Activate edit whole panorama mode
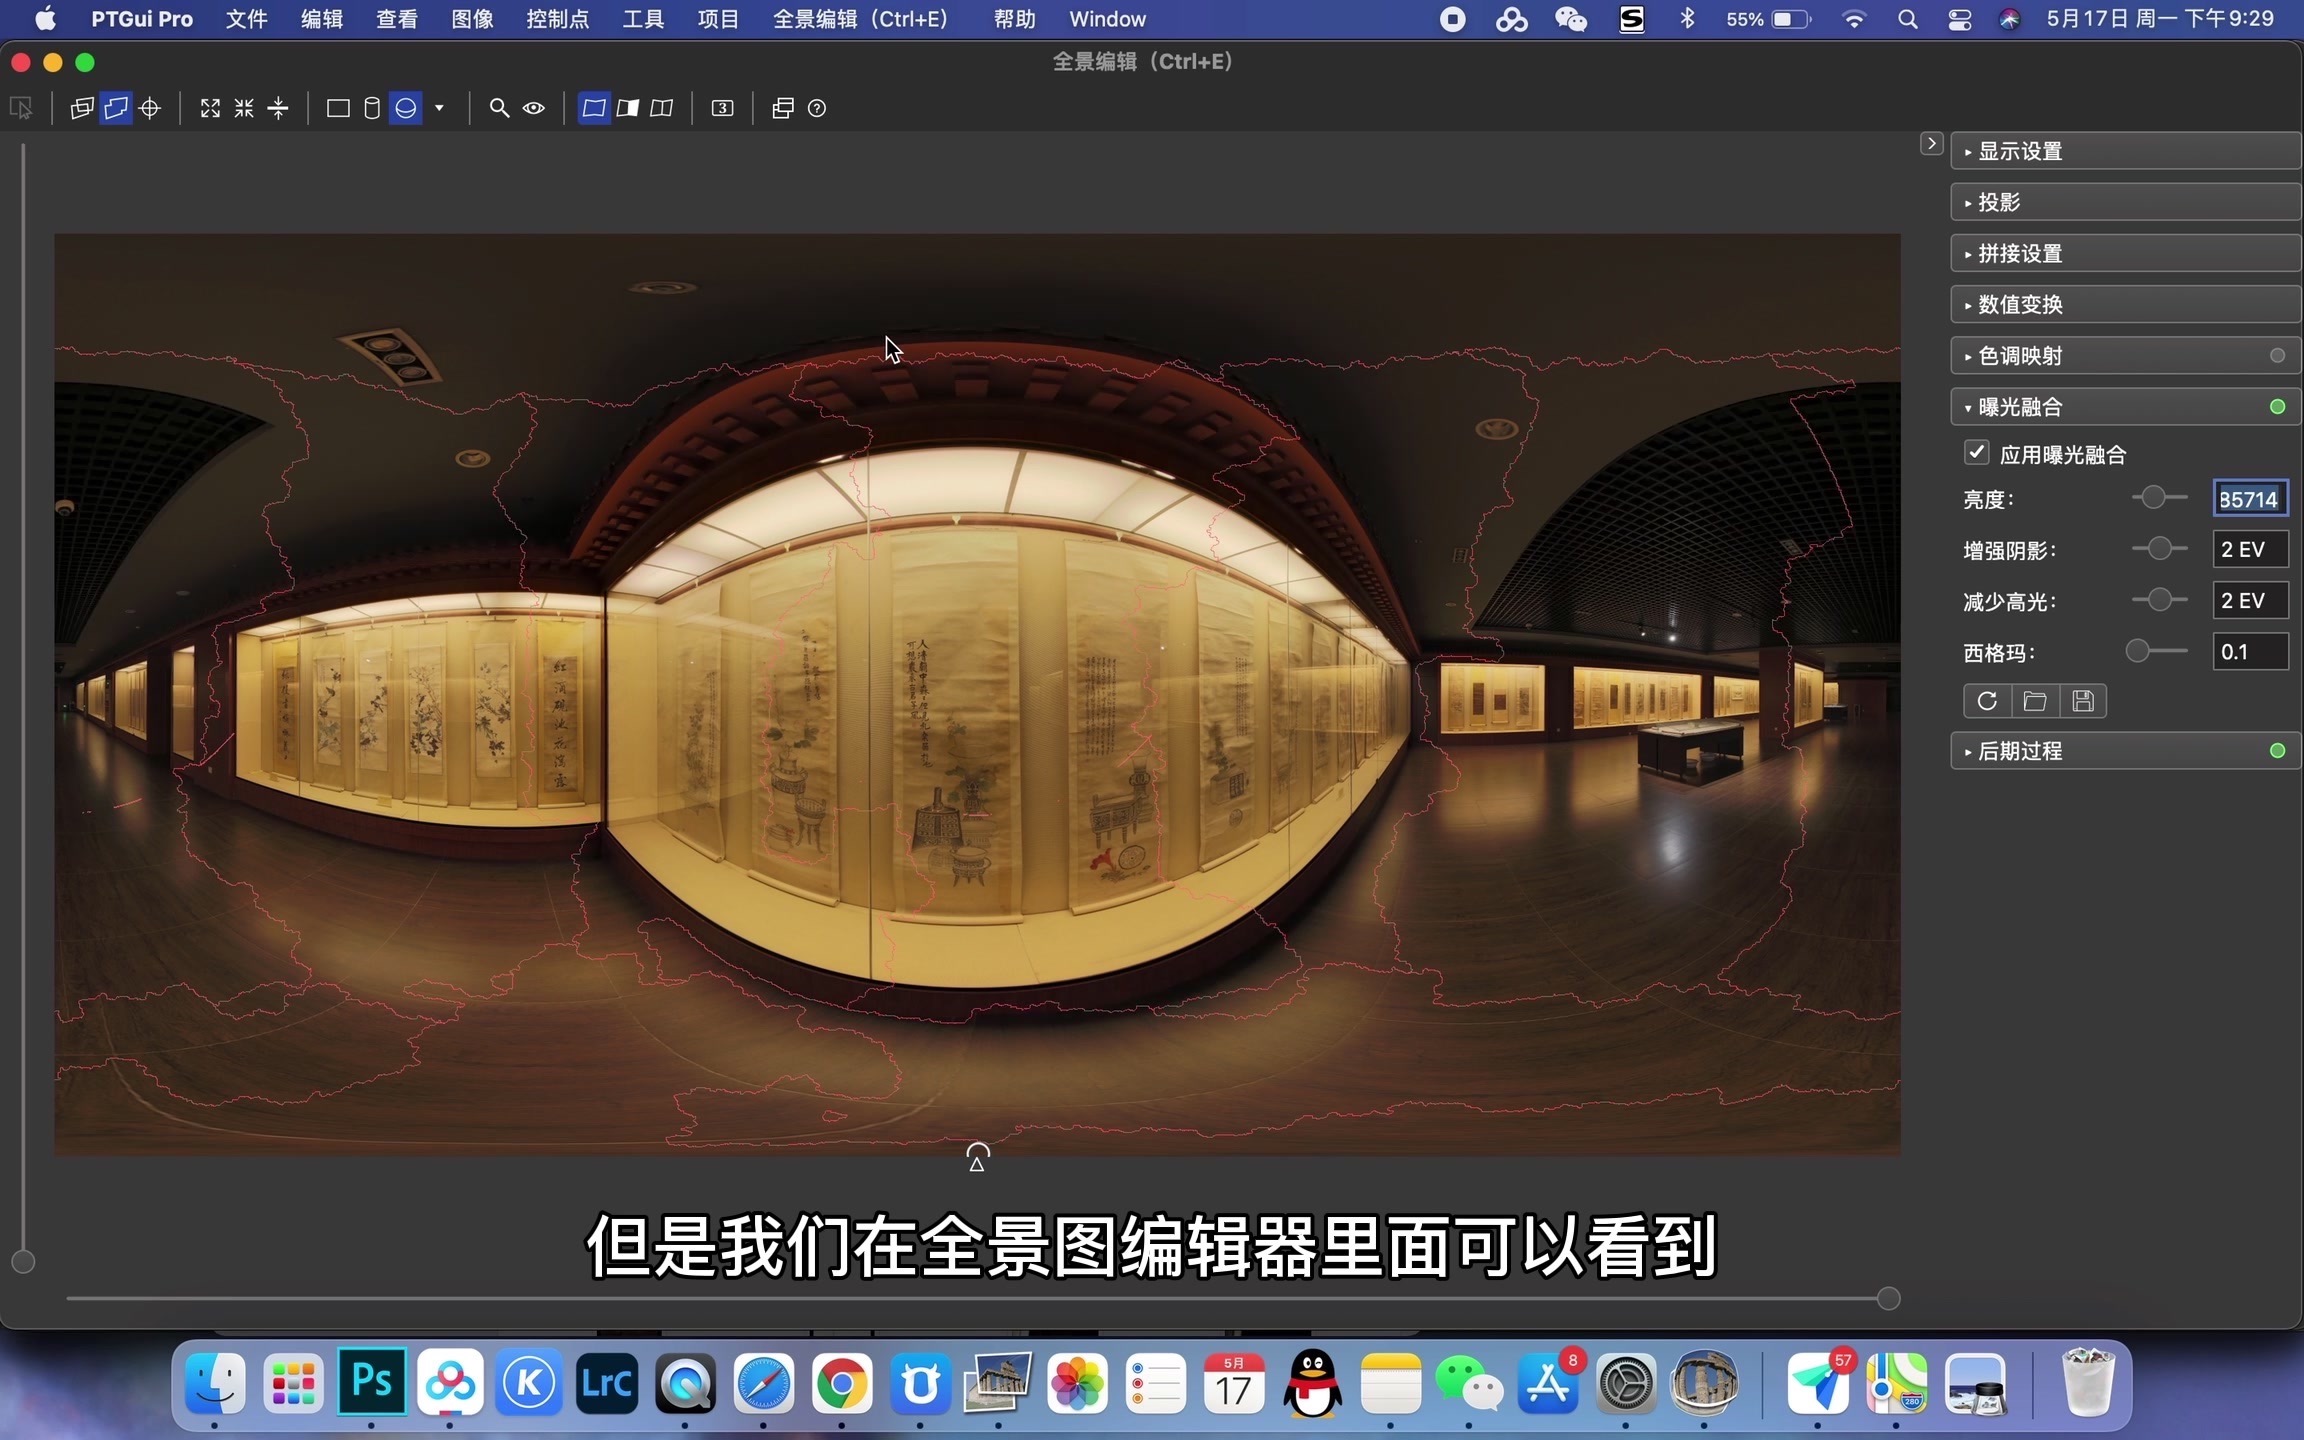The width and height of the screenshot is (2304, 1440). (x=116, y=108)
